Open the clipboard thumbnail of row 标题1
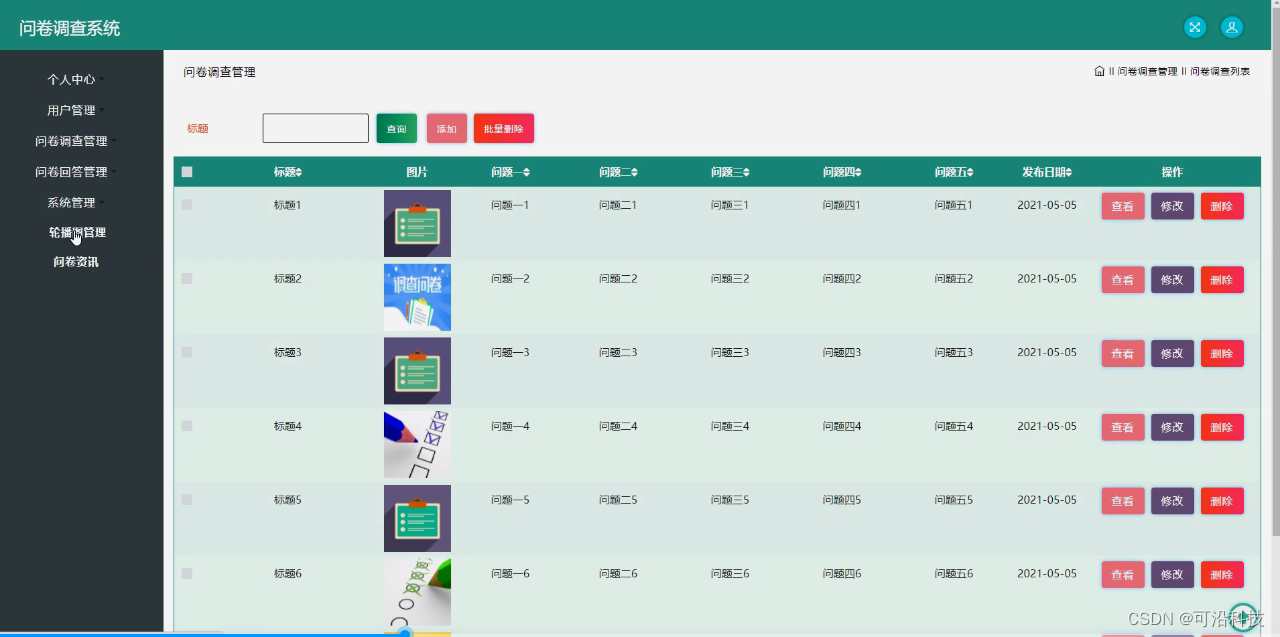 (417, 224)
